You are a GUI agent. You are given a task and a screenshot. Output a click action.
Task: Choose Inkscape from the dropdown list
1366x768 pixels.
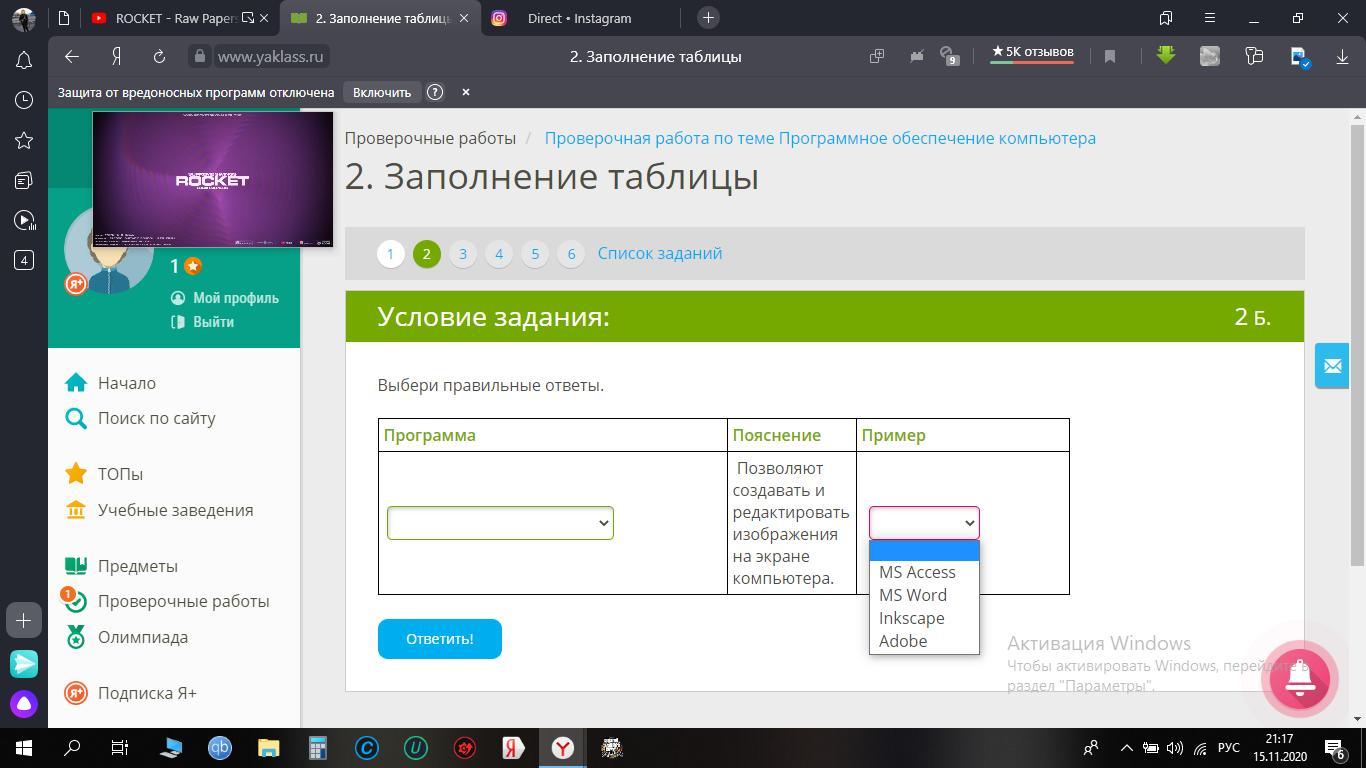(912, 618)
